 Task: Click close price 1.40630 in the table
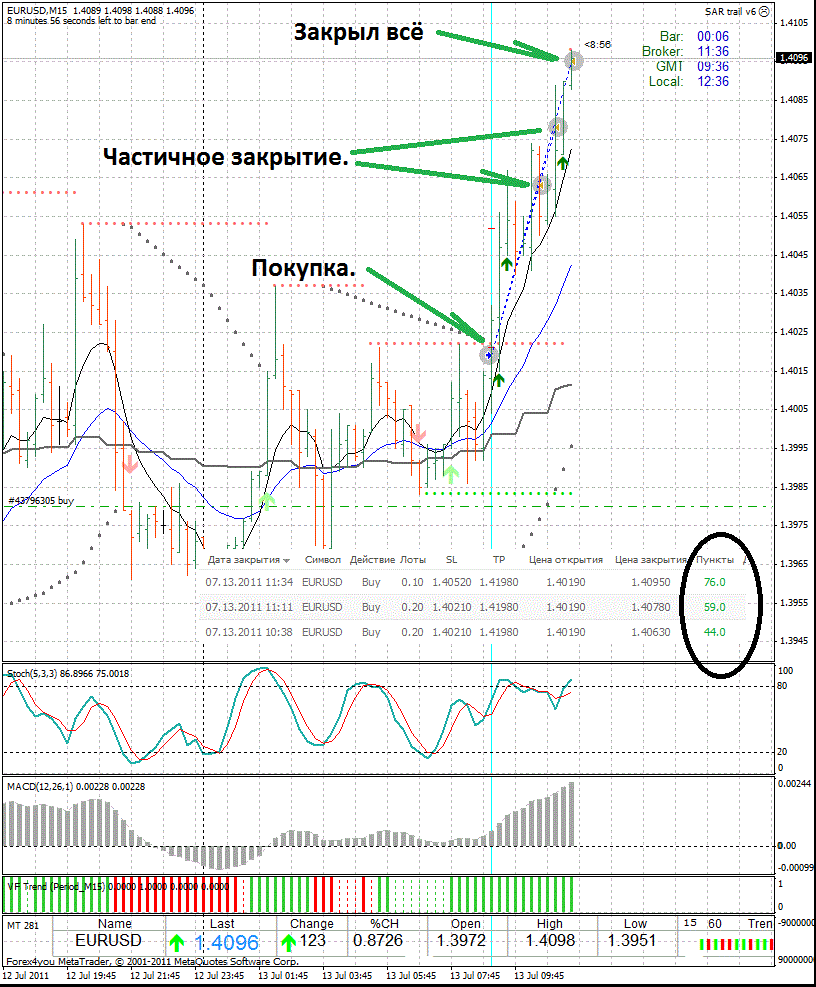650,632
